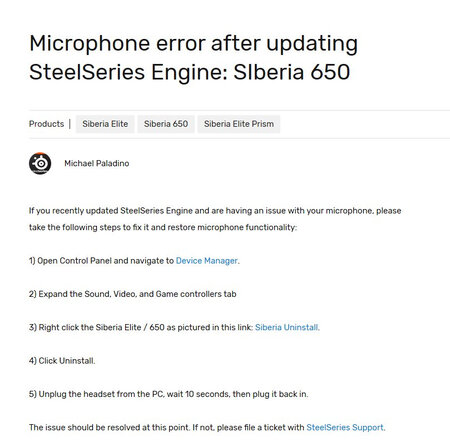Viewport: 450px width, 447px height.
Task: Open the Siberia Elite product tag
Action: 105,124
